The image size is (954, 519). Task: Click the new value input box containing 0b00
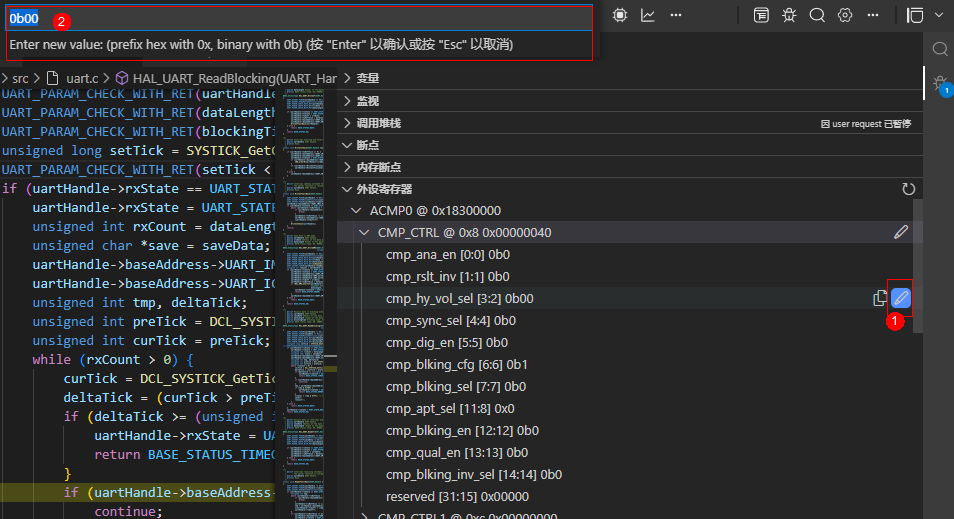pyautogui.click(x=299, y=19)
